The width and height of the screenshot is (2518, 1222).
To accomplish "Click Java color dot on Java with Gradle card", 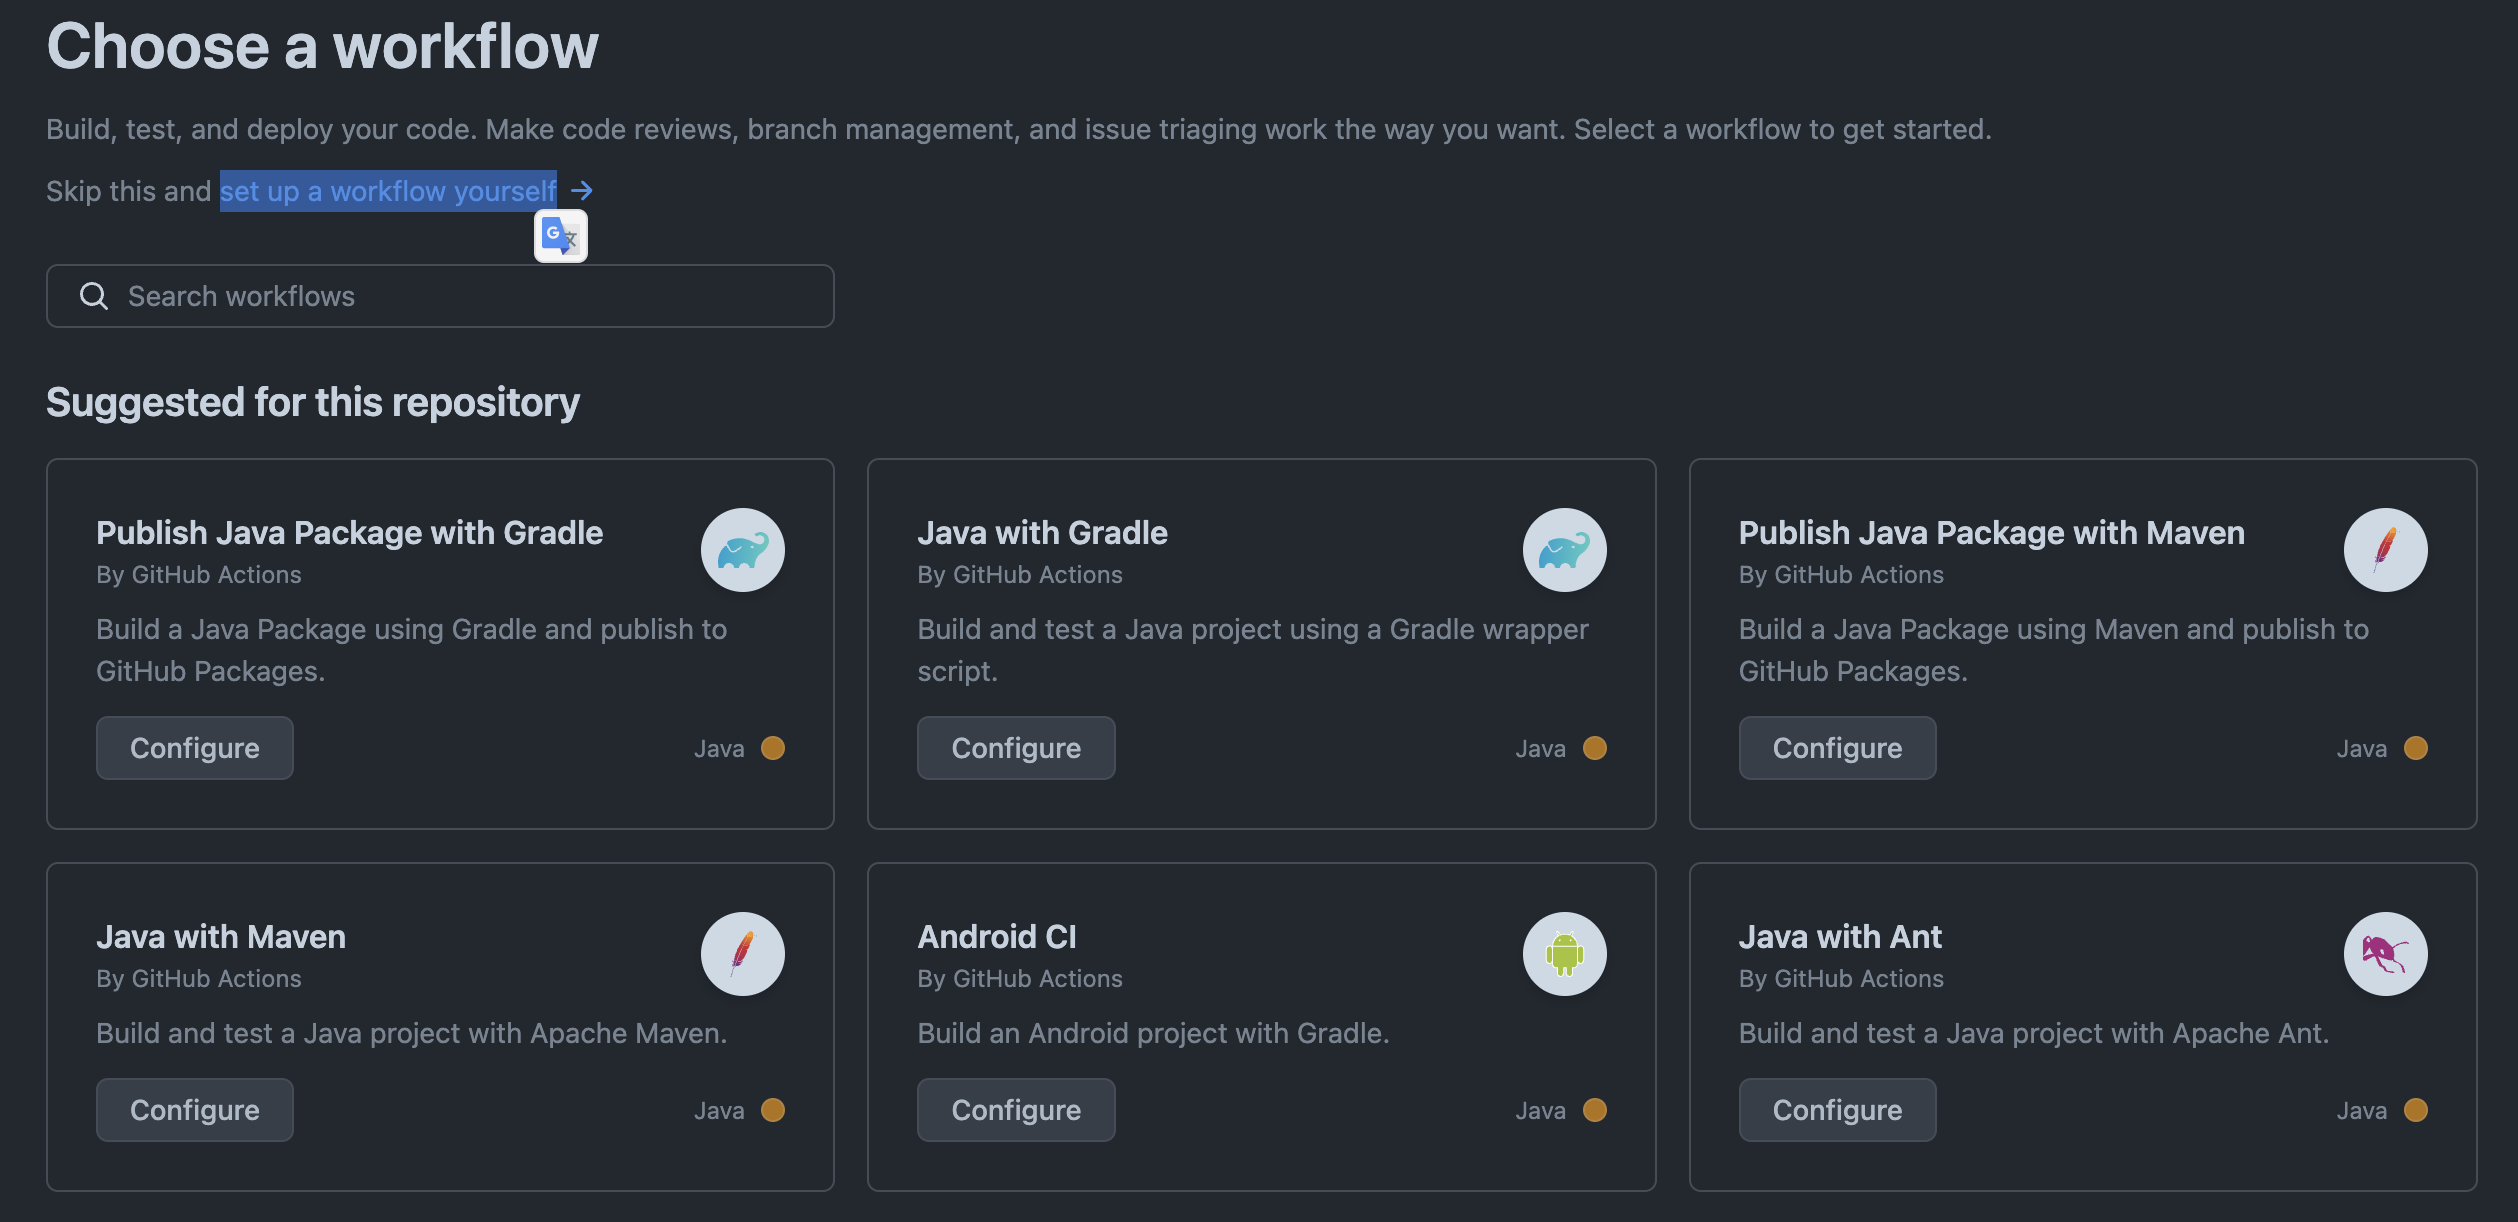I will click(x=1595, y=748).
